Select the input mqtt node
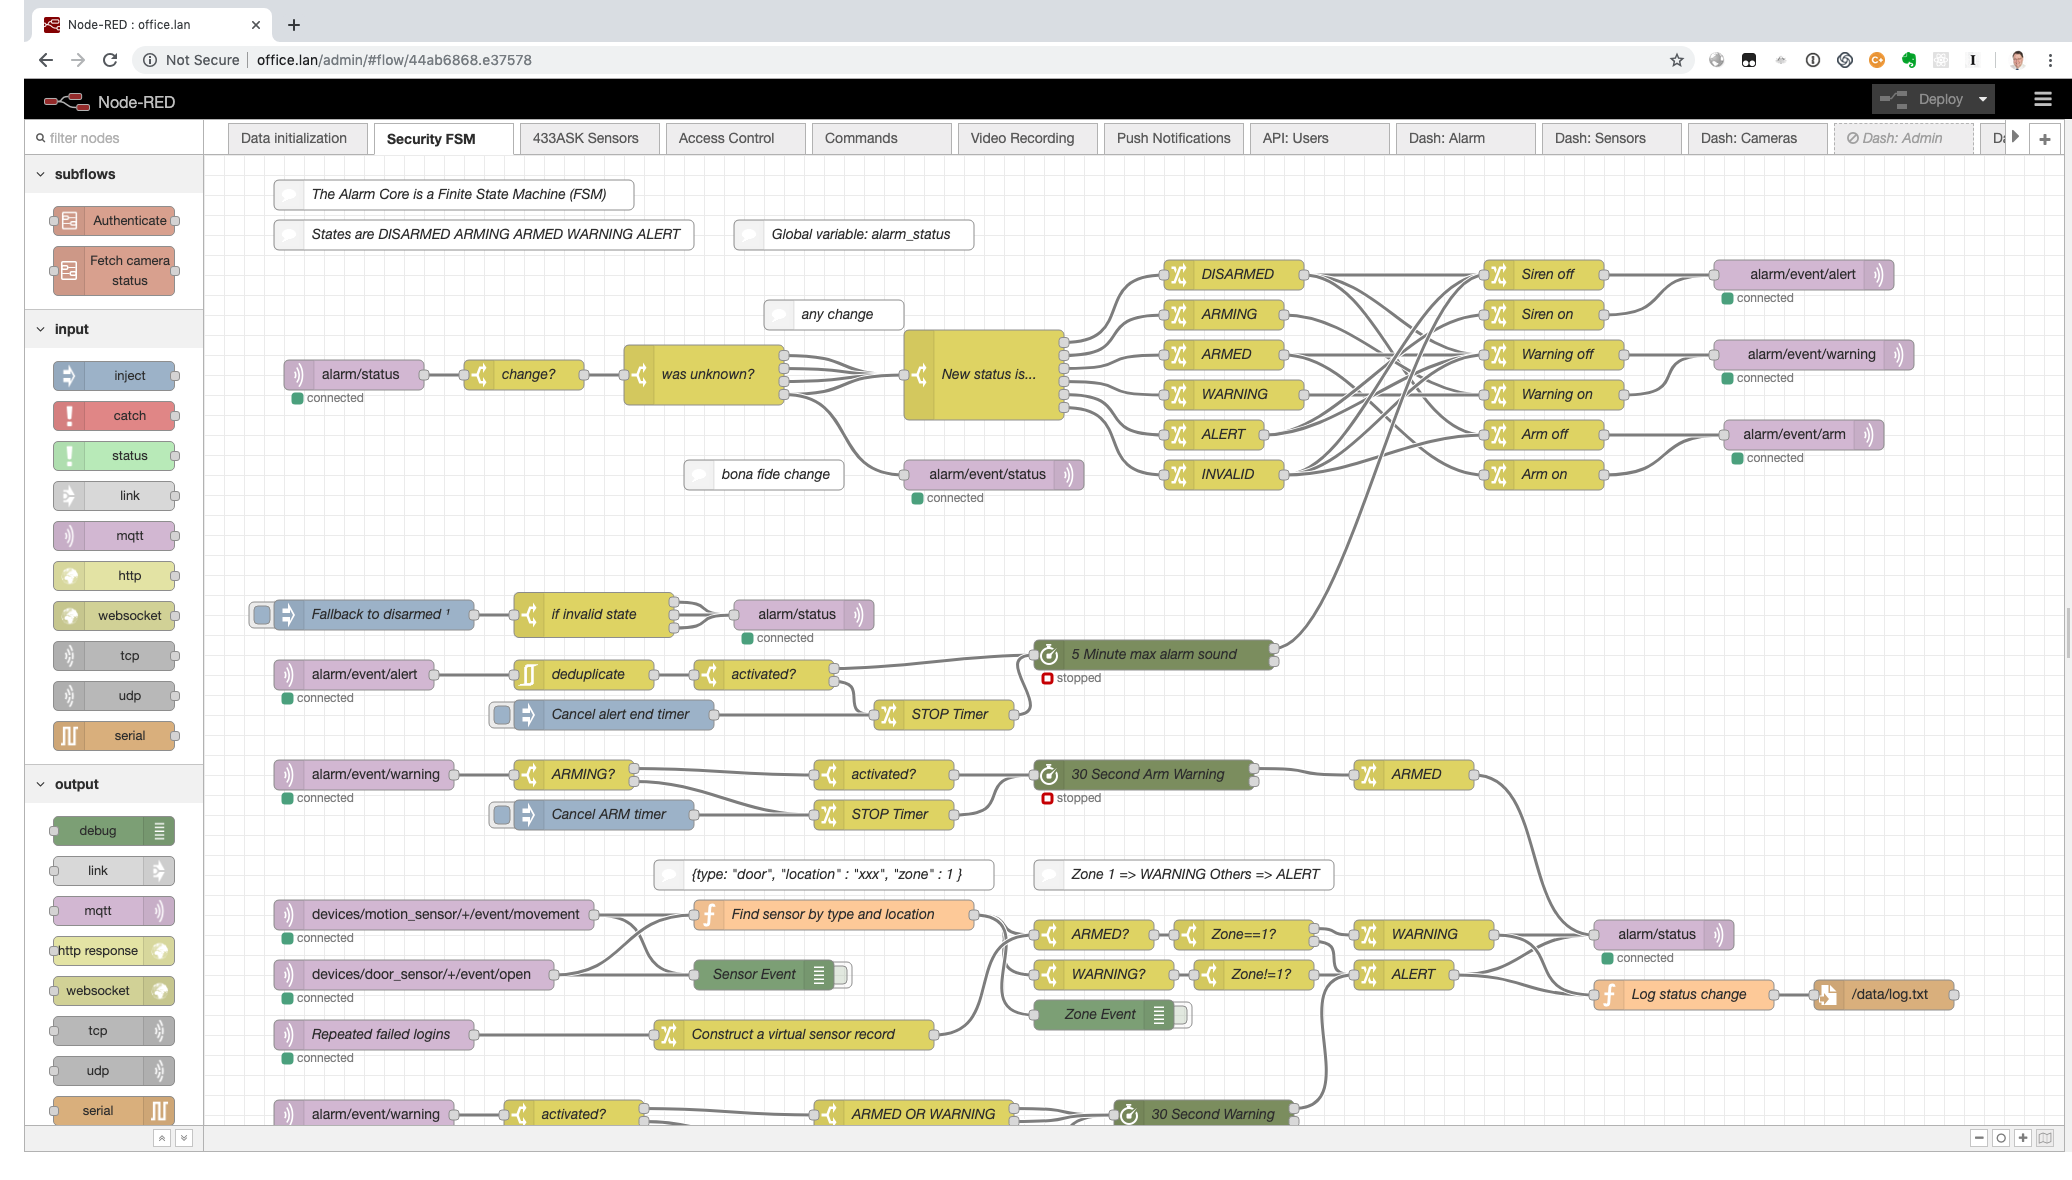 114,536
